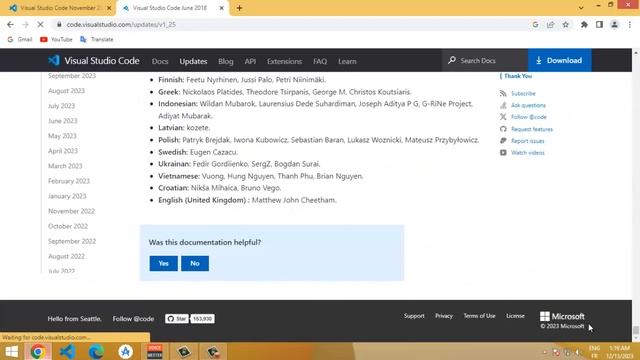Image resolution: width=640 pixels, height=360 pixels.
Task: Open the Terms of Use link
Action: [479, 316]
